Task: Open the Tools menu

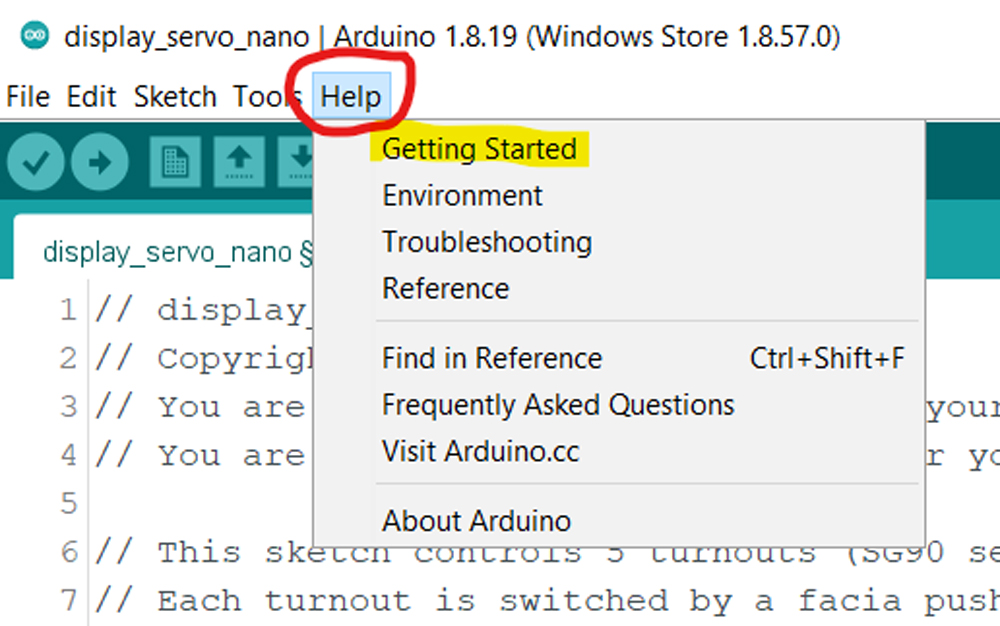Action: 267,97
